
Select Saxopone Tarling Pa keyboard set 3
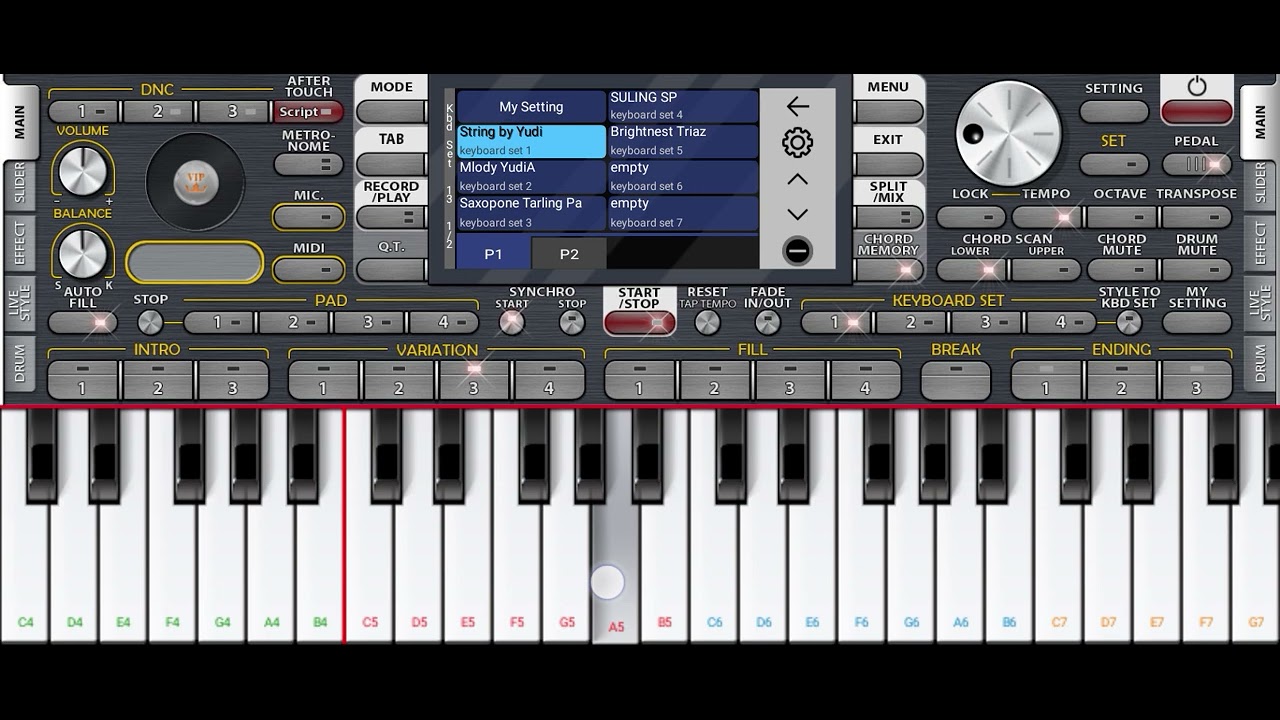[x=531, y=213]
